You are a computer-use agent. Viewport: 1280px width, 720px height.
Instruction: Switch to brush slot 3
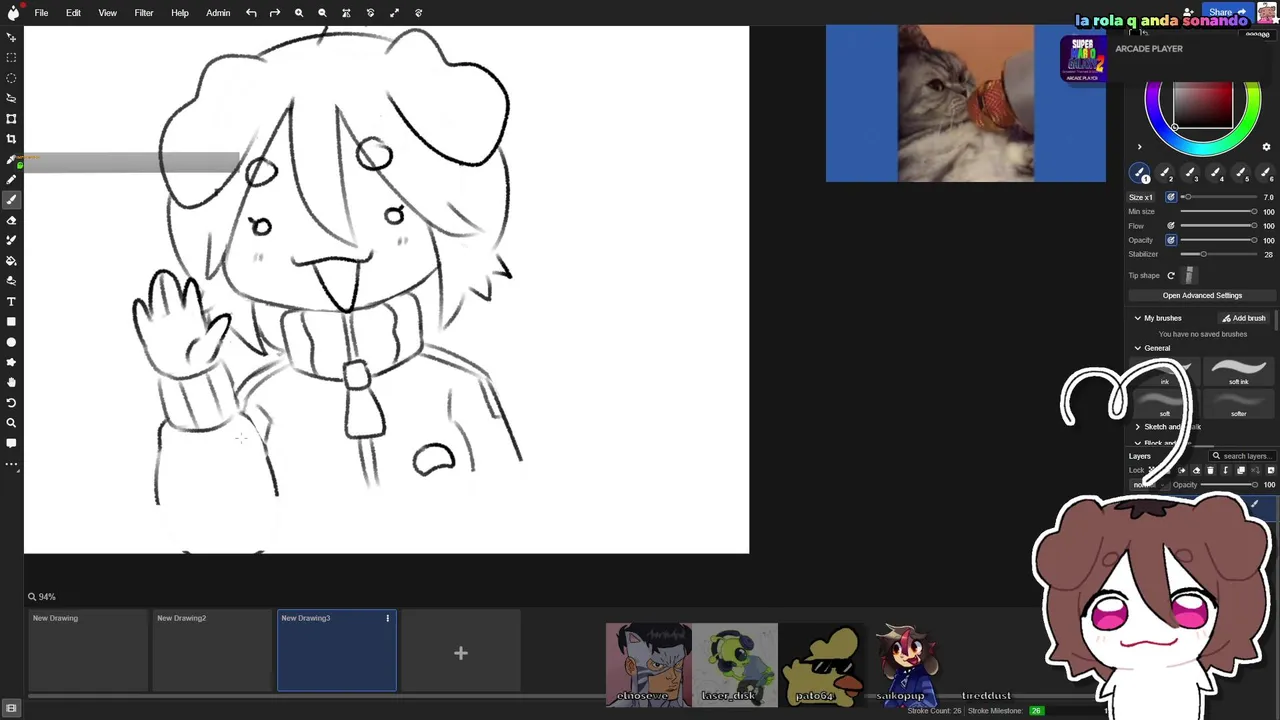click(x=1190, y=174)
